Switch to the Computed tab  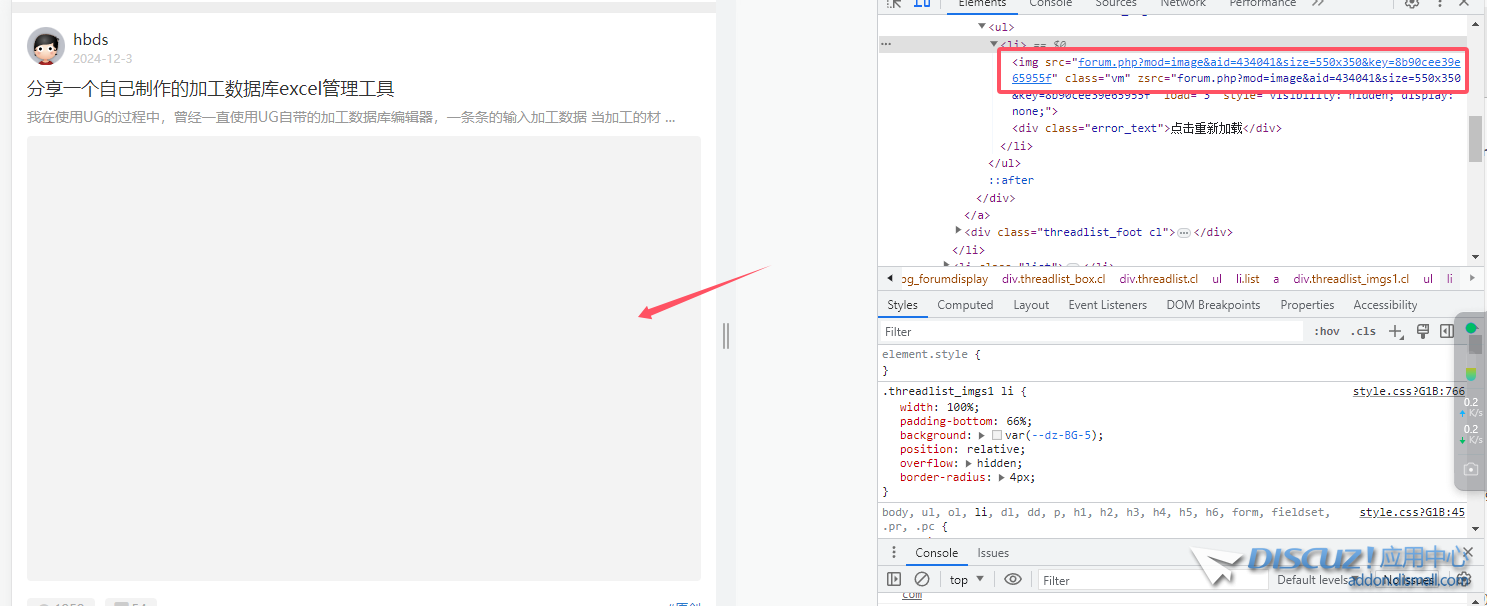pyautogui.click(x=965, y=305)
